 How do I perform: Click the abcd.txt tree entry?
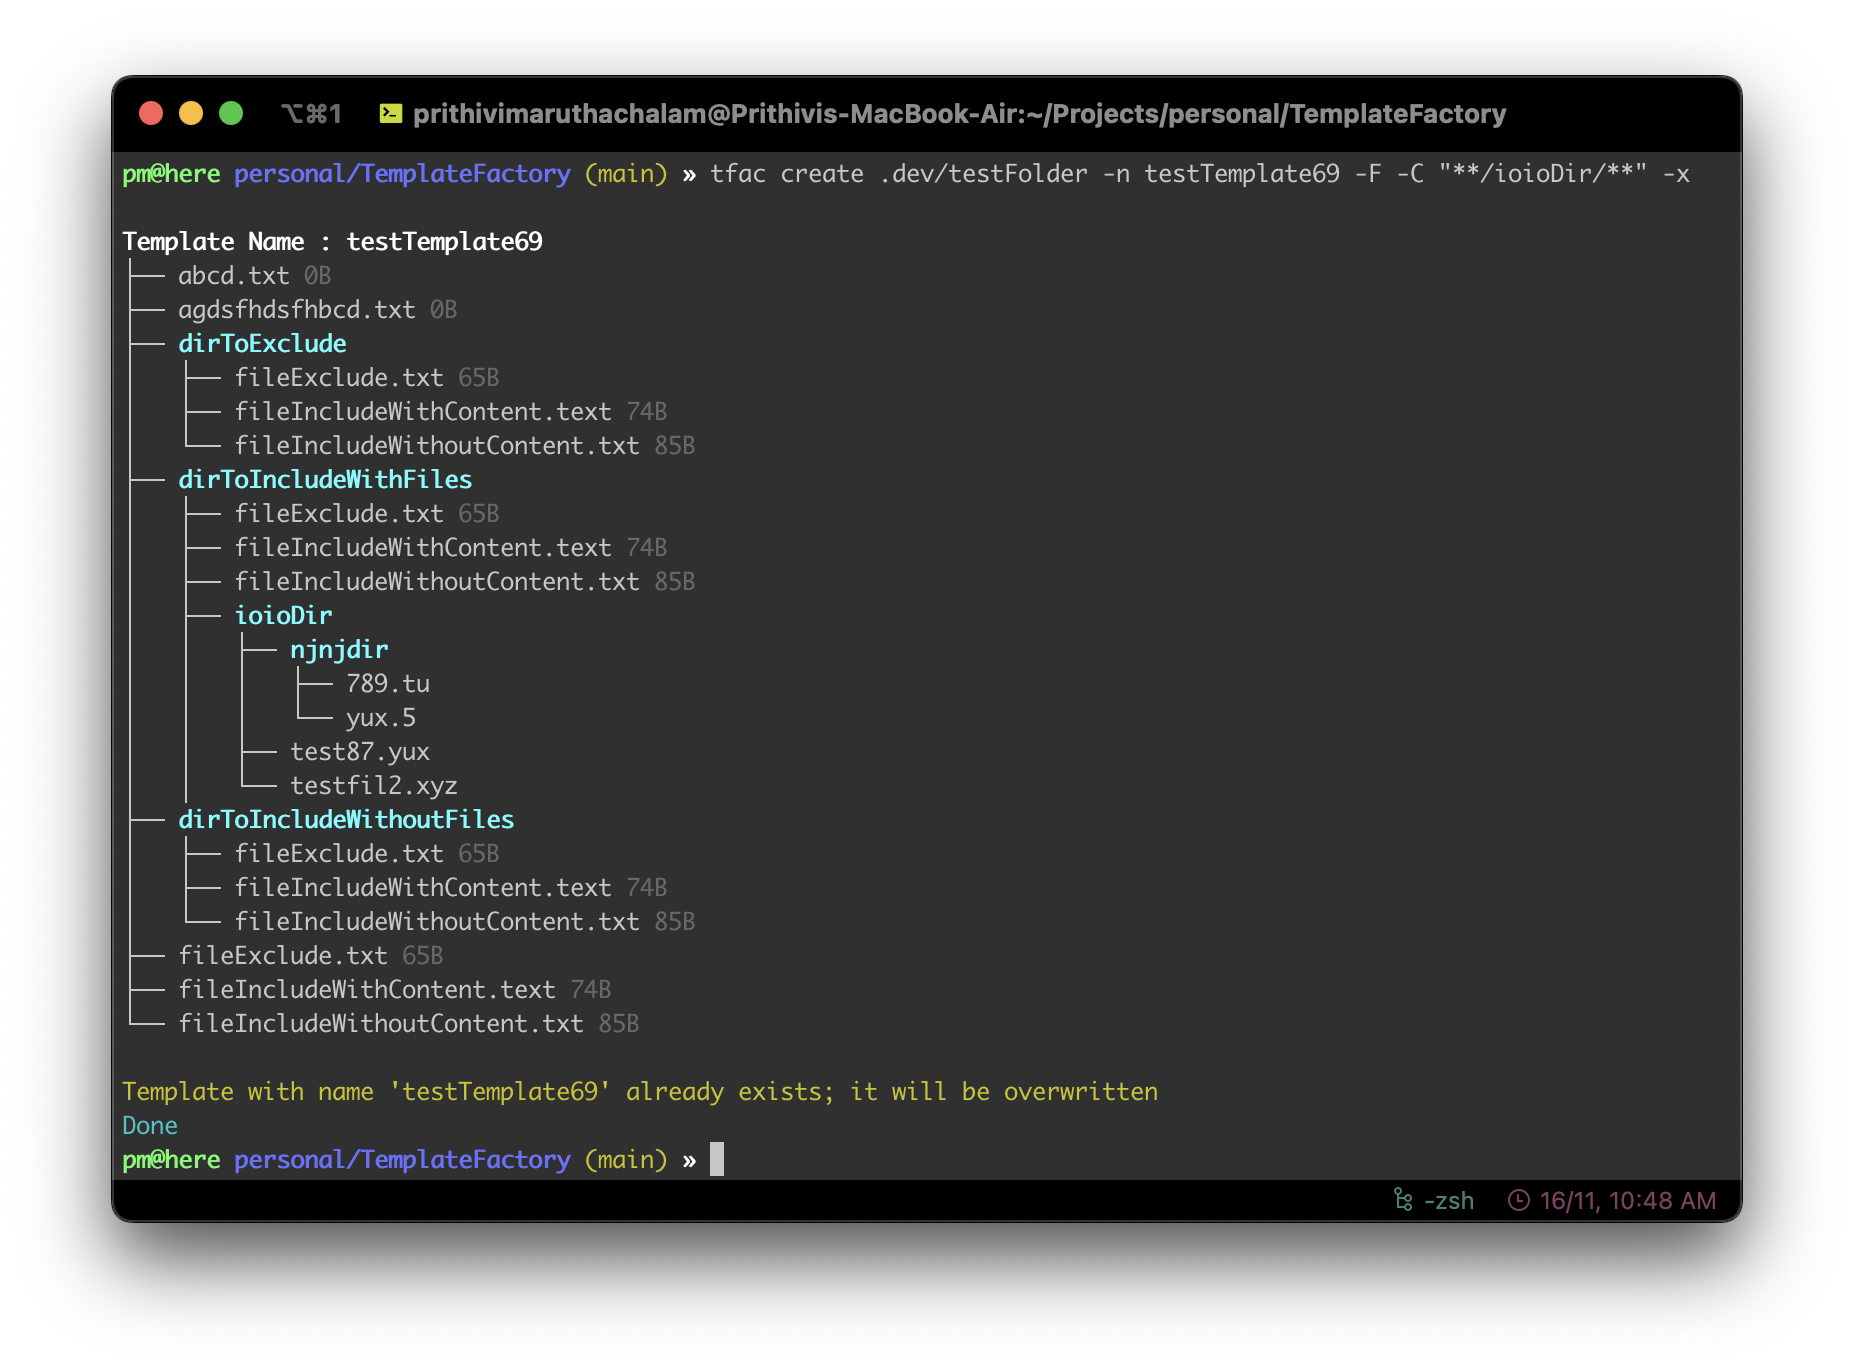click(254, 276)
